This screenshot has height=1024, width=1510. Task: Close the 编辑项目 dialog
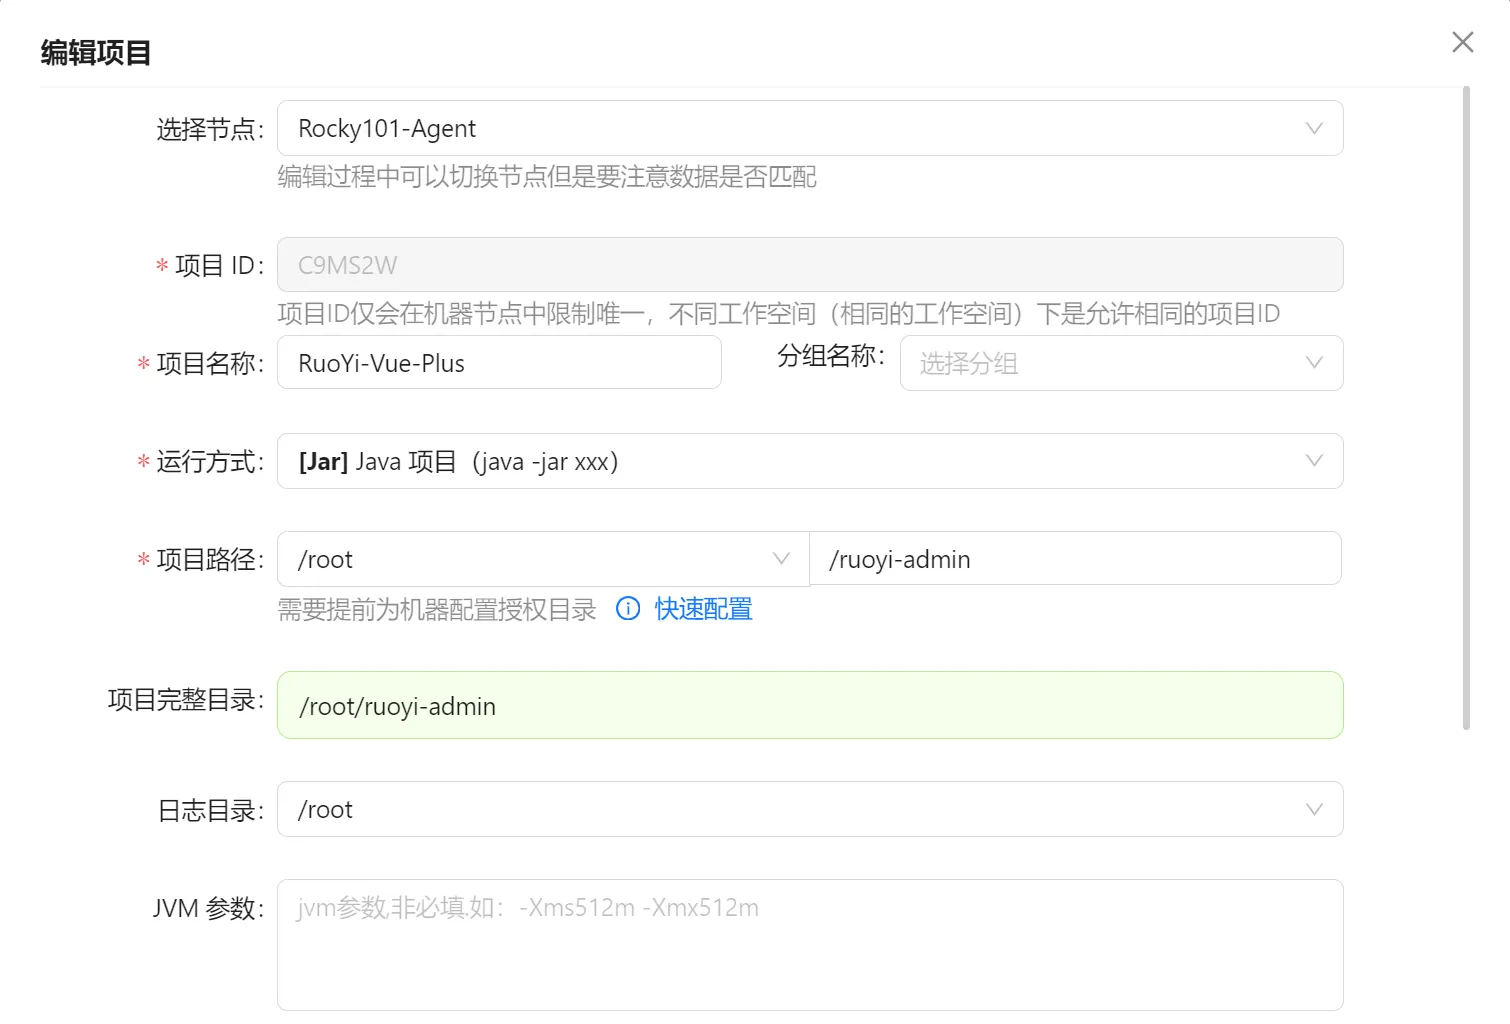click(1462, 42)
